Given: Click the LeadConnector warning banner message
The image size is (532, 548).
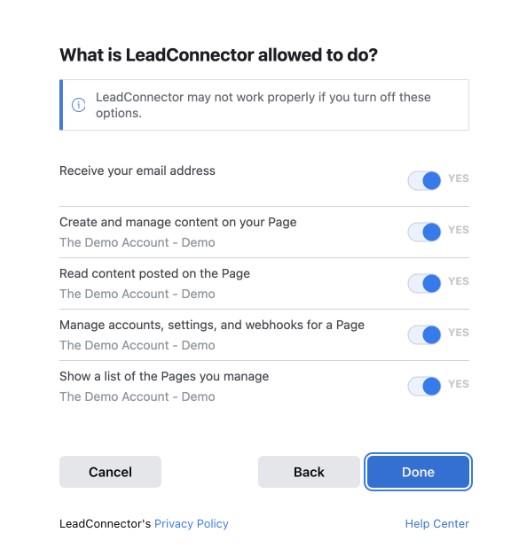Looking at the screenshot, I should point(263,105).
